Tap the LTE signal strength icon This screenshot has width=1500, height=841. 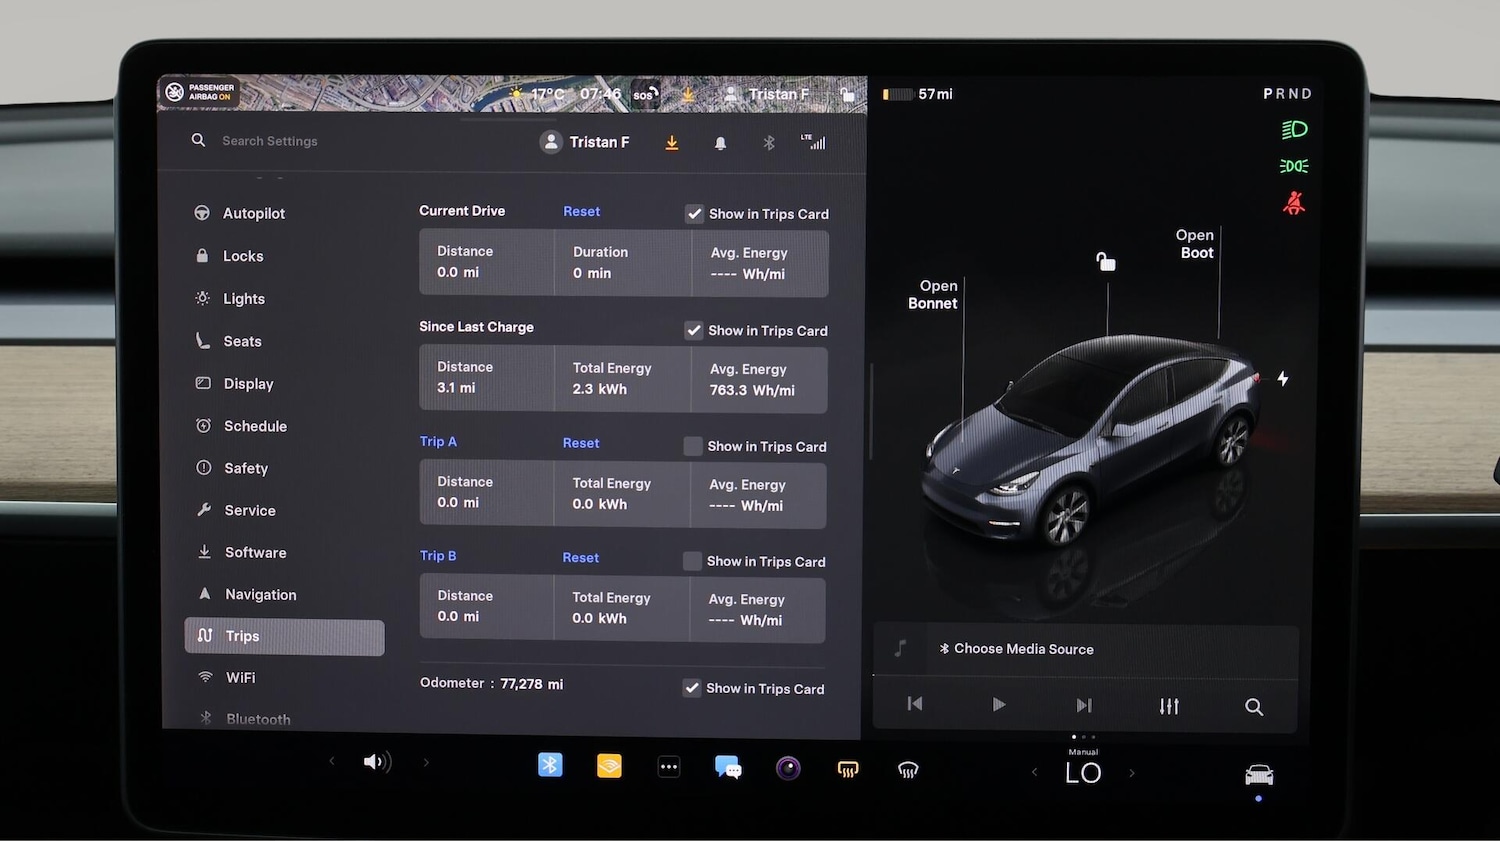tap(813, 142)
